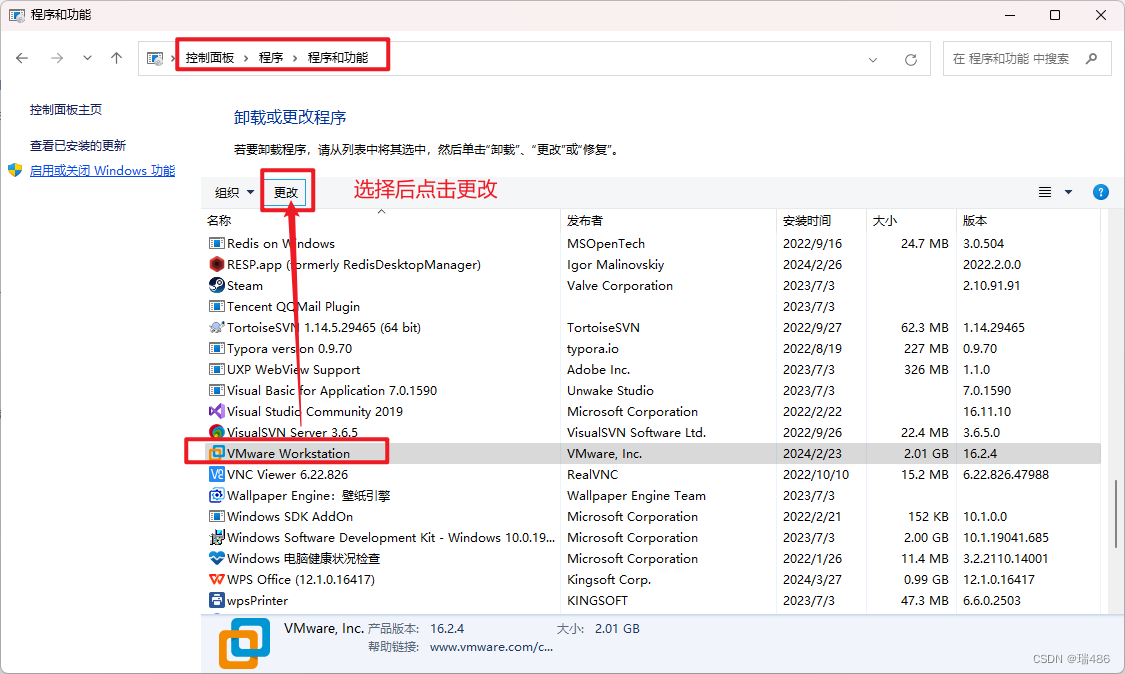Click the Redis on Windows program icon
1125x674 pixels.
[216, 243]
